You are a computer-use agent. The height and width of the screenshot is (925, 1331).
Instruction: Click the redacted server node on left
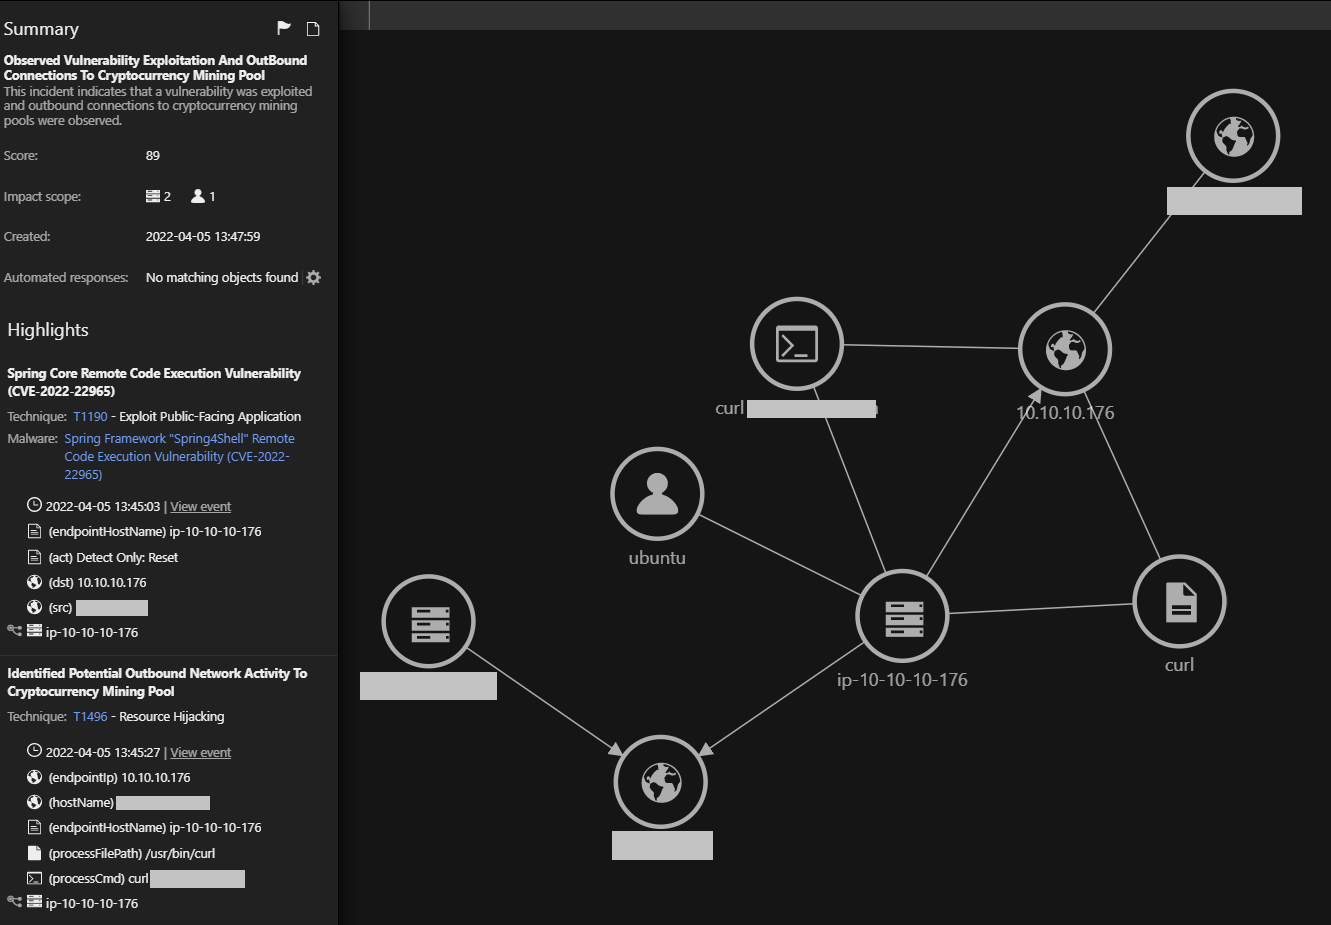(x=429, y=622)
